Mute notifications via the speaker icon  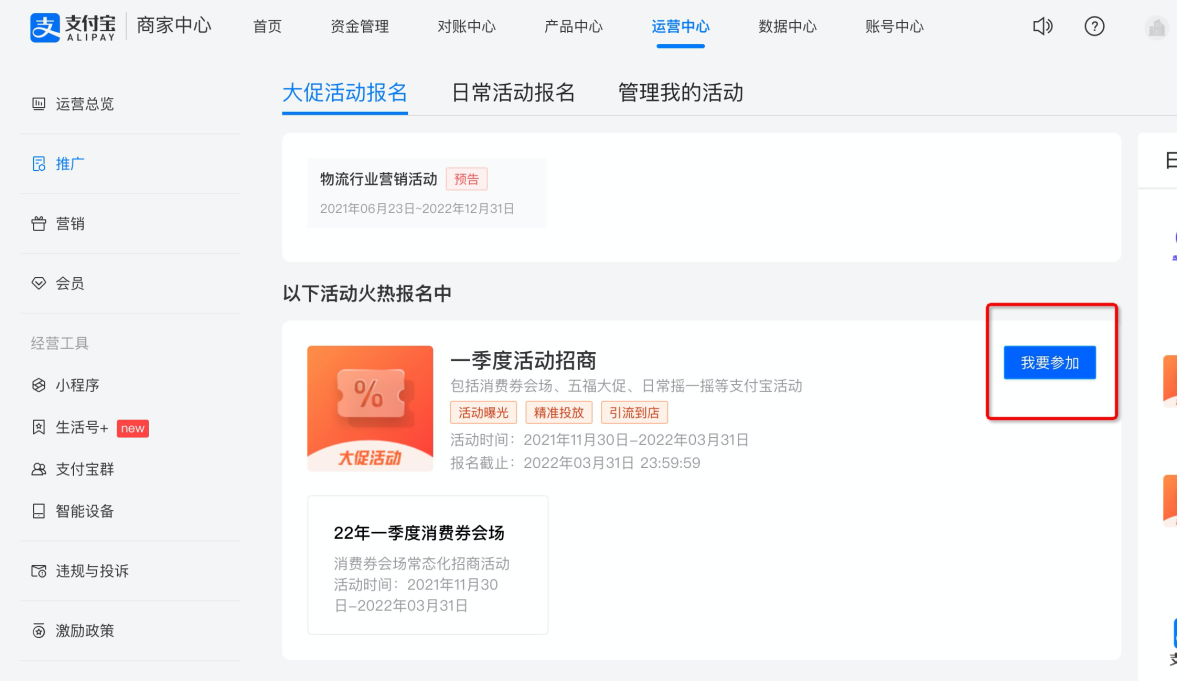(x=1043, y=26)
